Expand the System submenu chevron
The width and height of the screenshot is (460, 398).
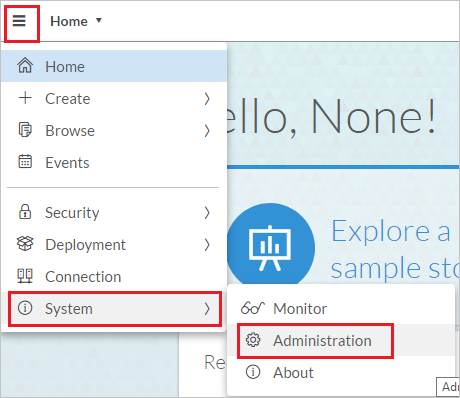[x=207, y=309]
